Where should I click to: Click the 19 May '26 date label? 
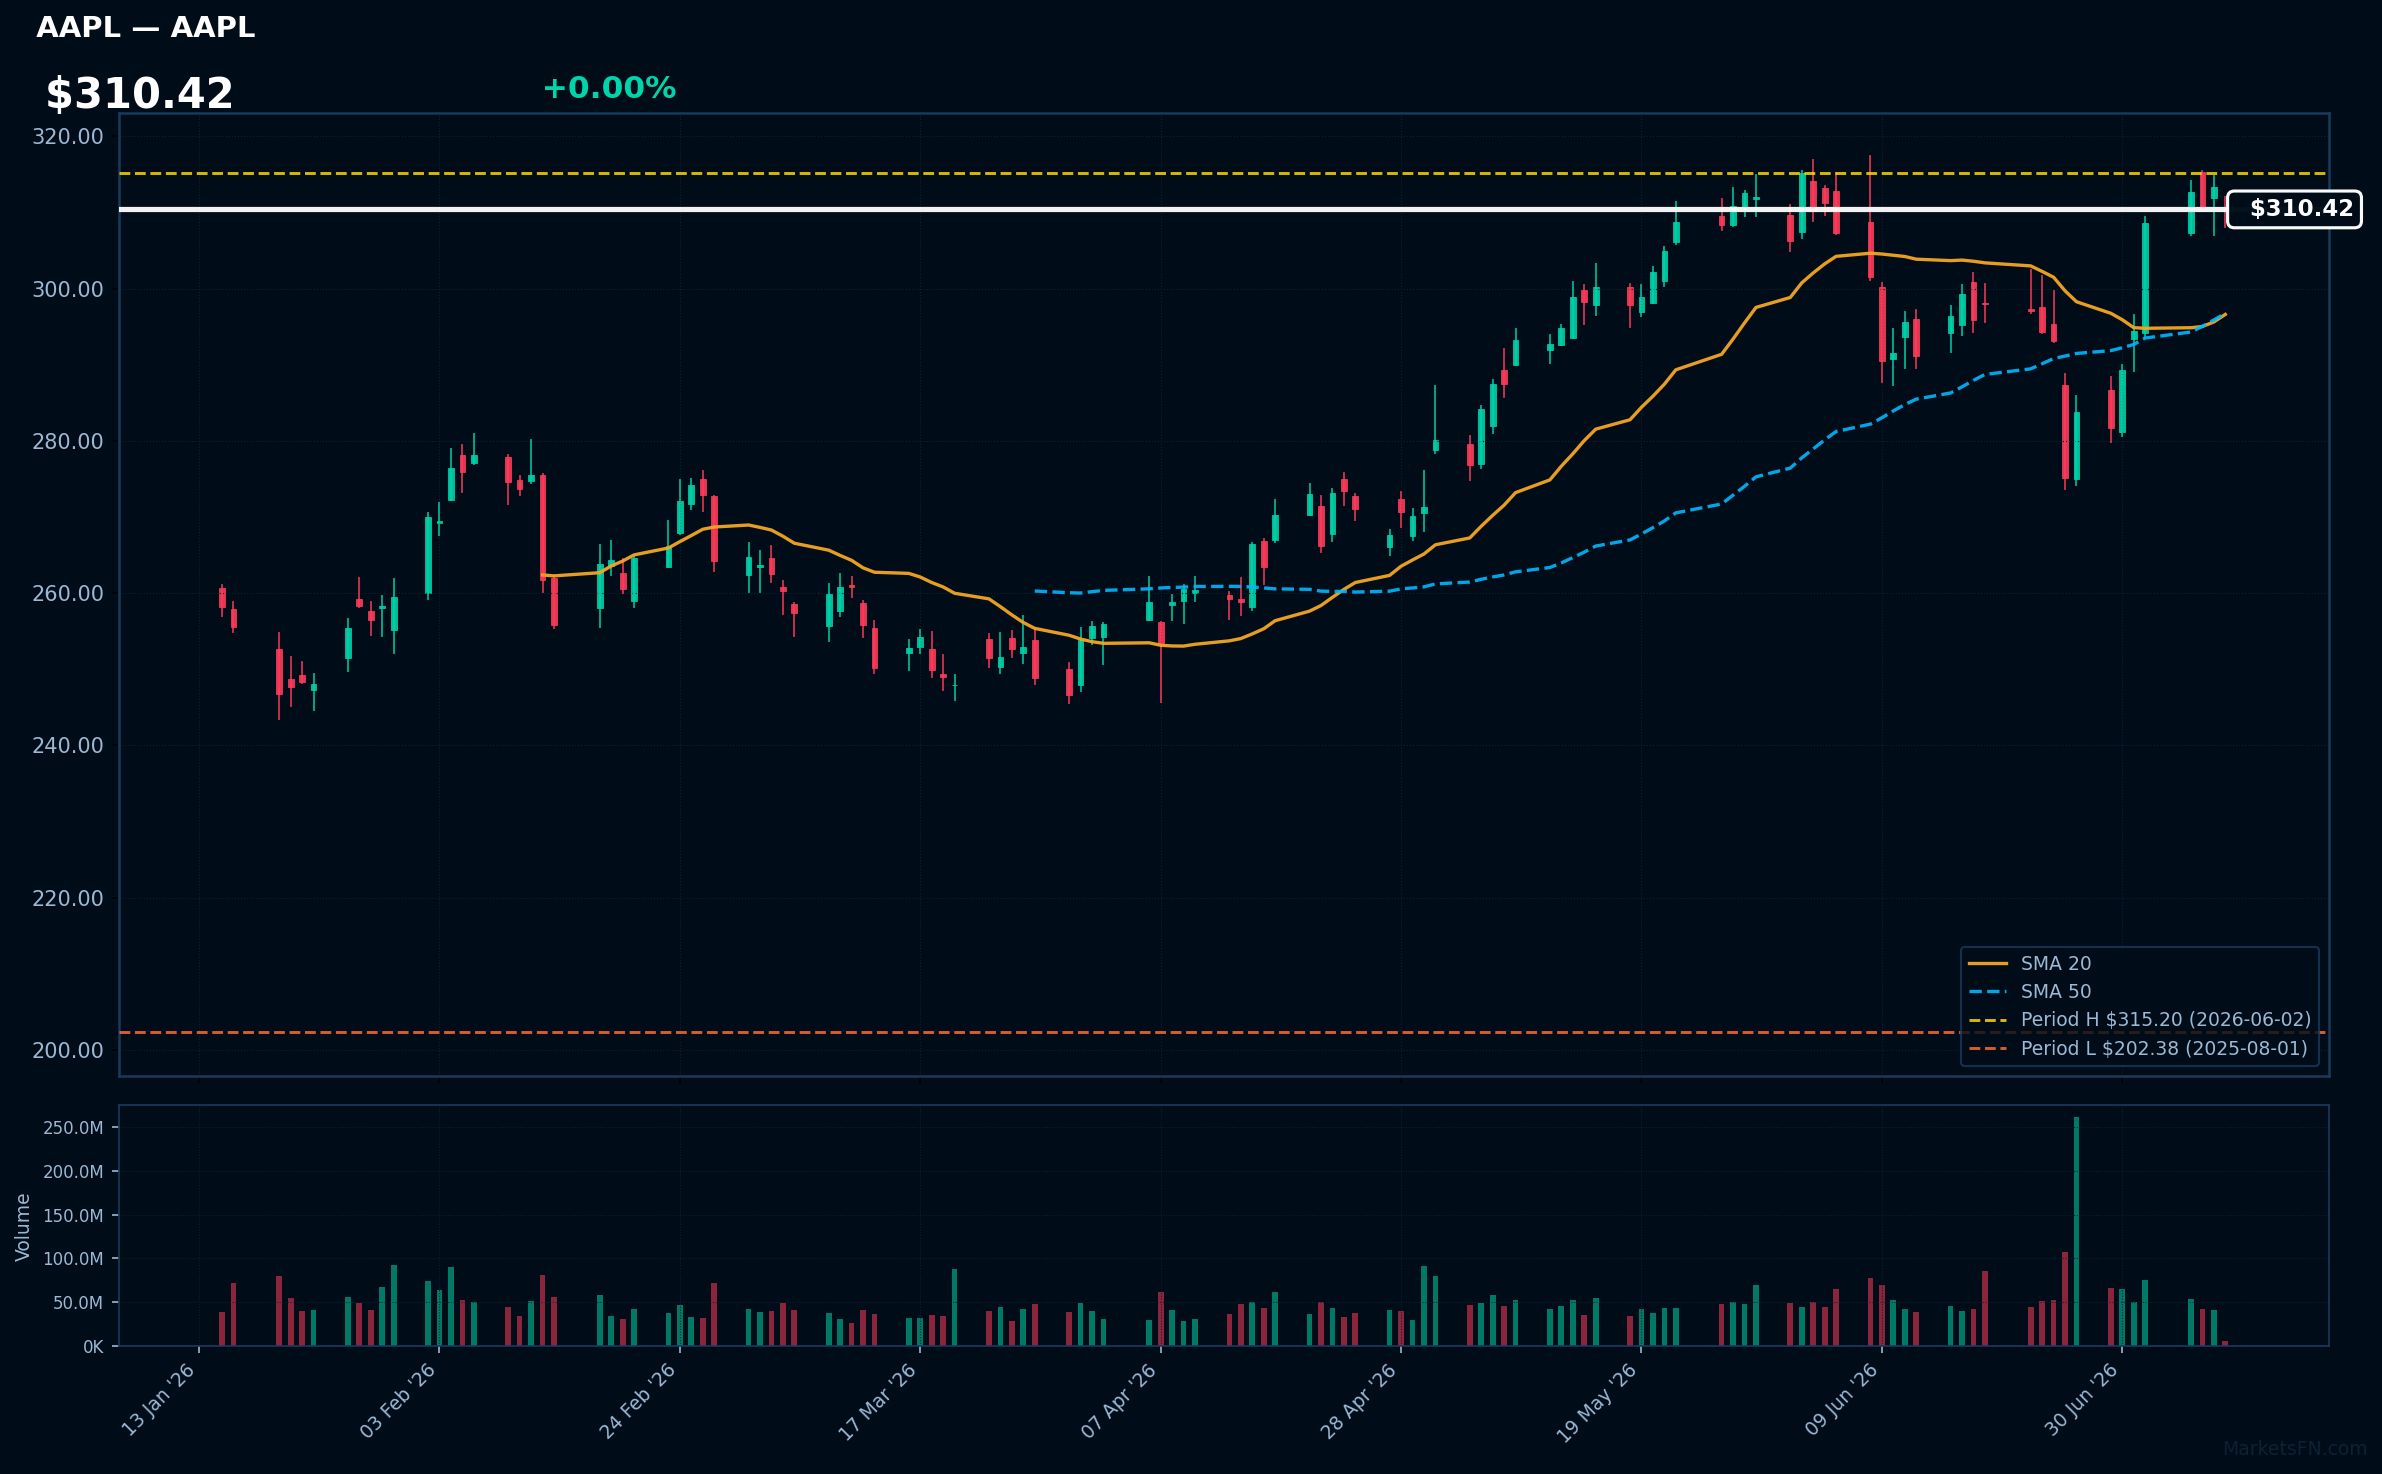tap(1596, 1402)
